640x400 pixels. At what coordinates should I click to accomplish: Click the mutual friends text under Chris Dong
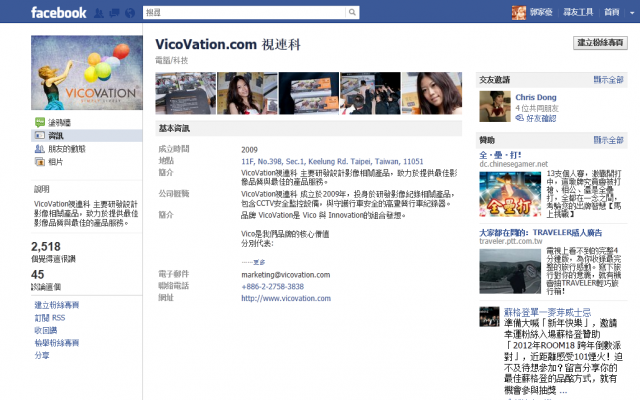coord(537,108)
